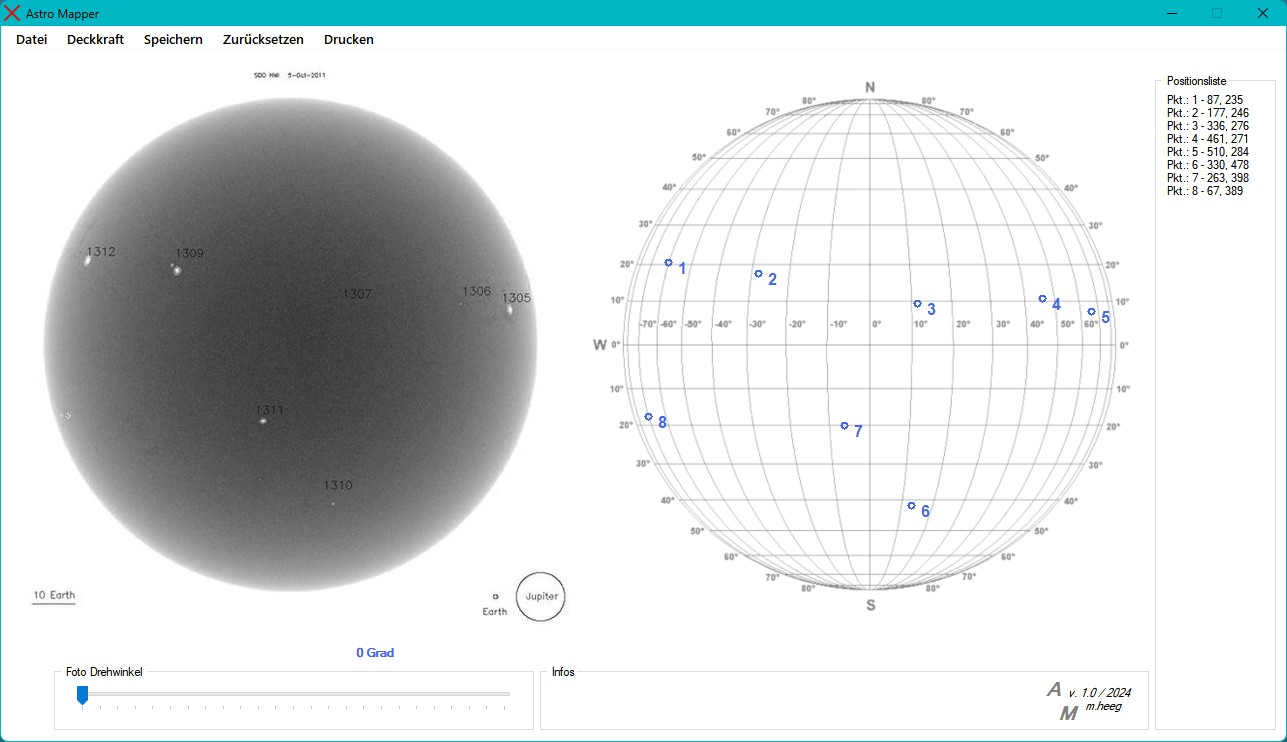The width and height of the screenshot is (1287, 742).
Task: Click the Speichern menu item
Action: click(173, 40)
